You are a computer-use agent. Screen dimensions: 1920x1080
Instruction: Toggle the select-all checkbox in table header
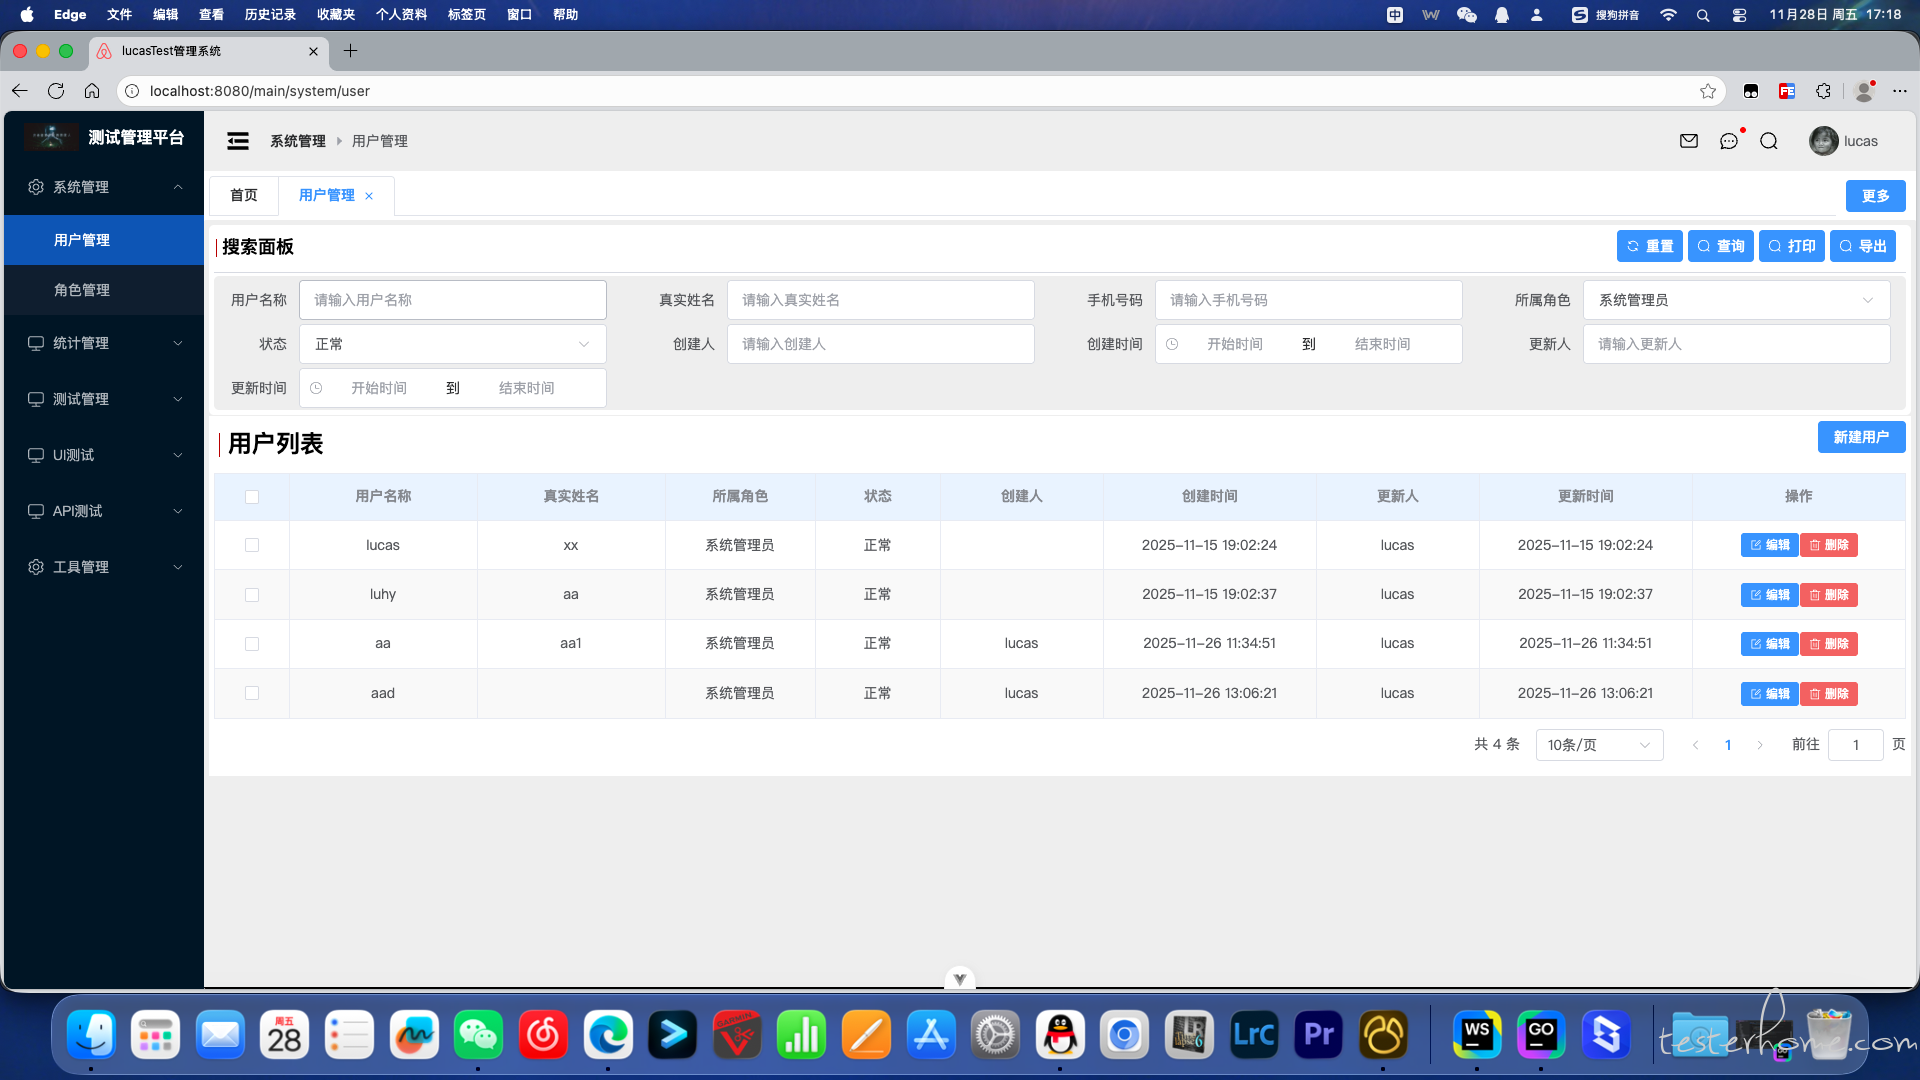252,497
